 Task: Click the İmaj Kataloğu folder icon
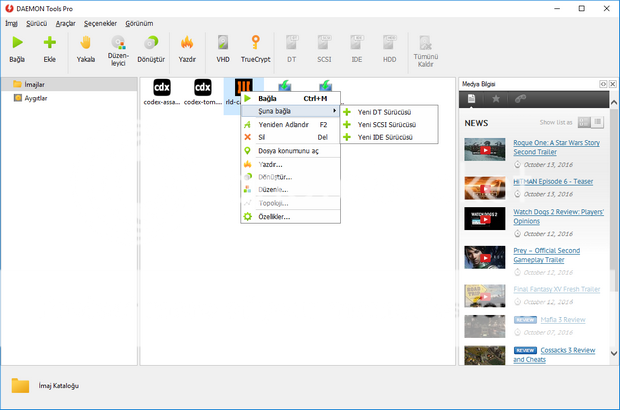click(x=20, y=385)
